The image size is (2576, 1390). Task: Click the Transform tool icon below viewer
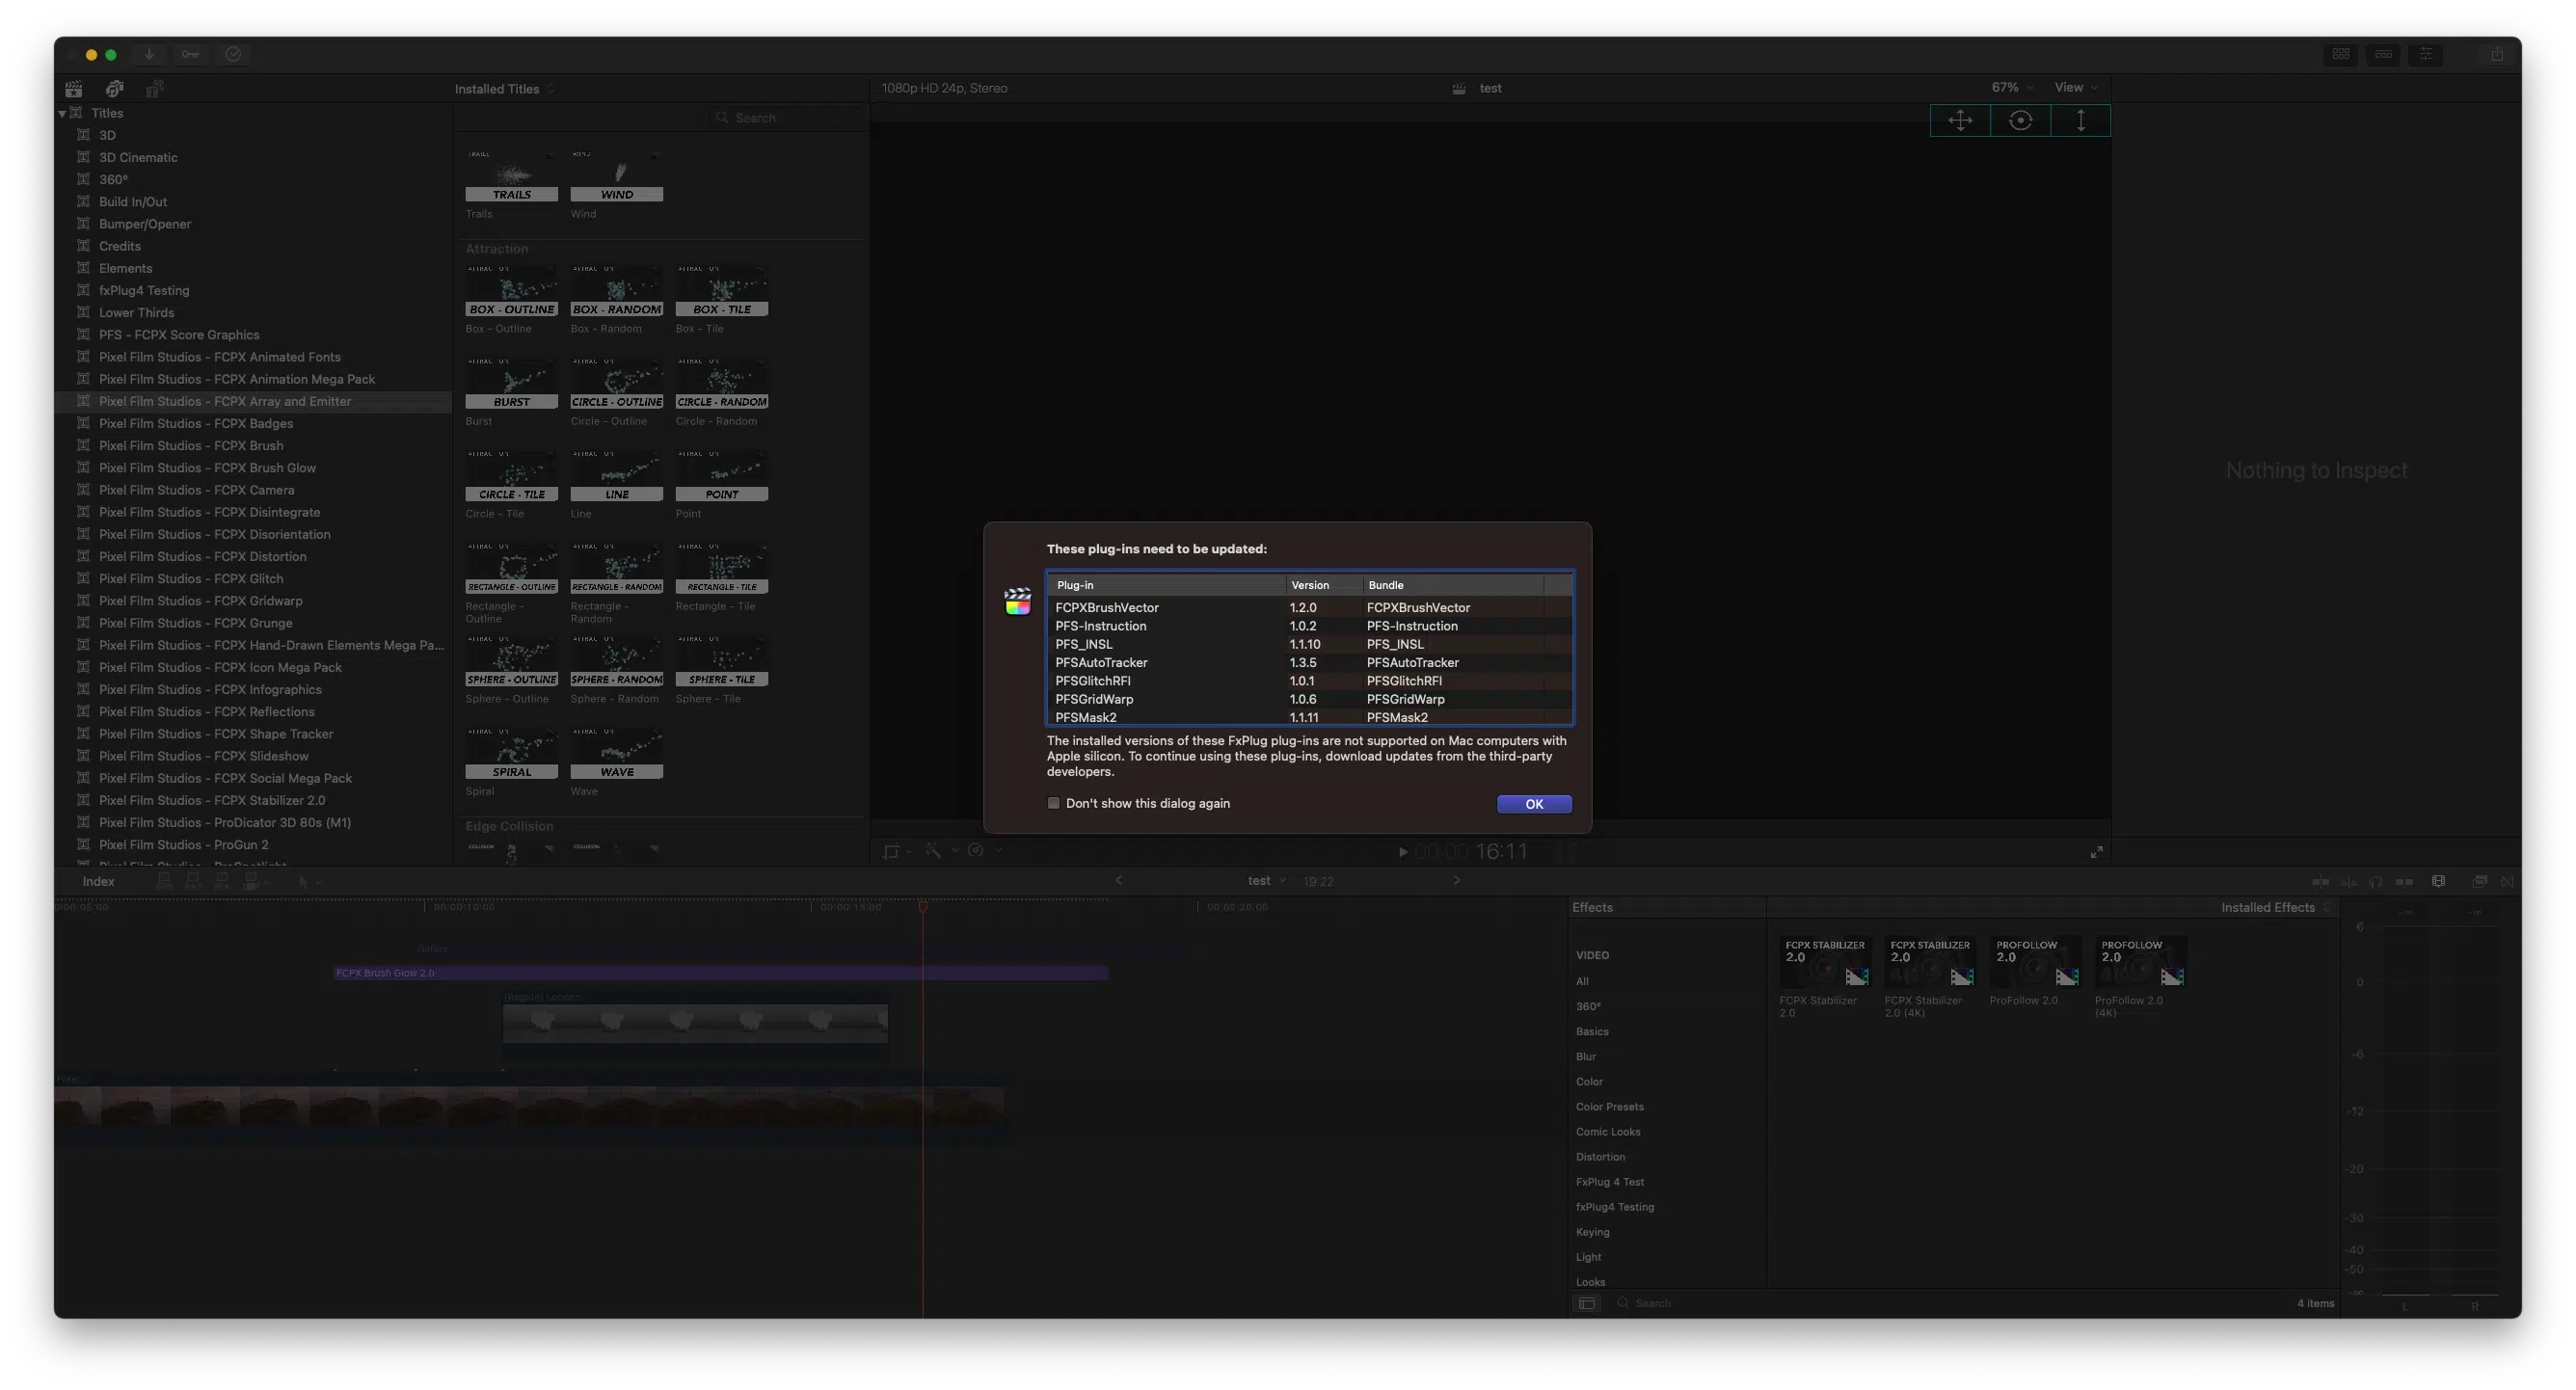pyautogui.click(x=891, y=851)
